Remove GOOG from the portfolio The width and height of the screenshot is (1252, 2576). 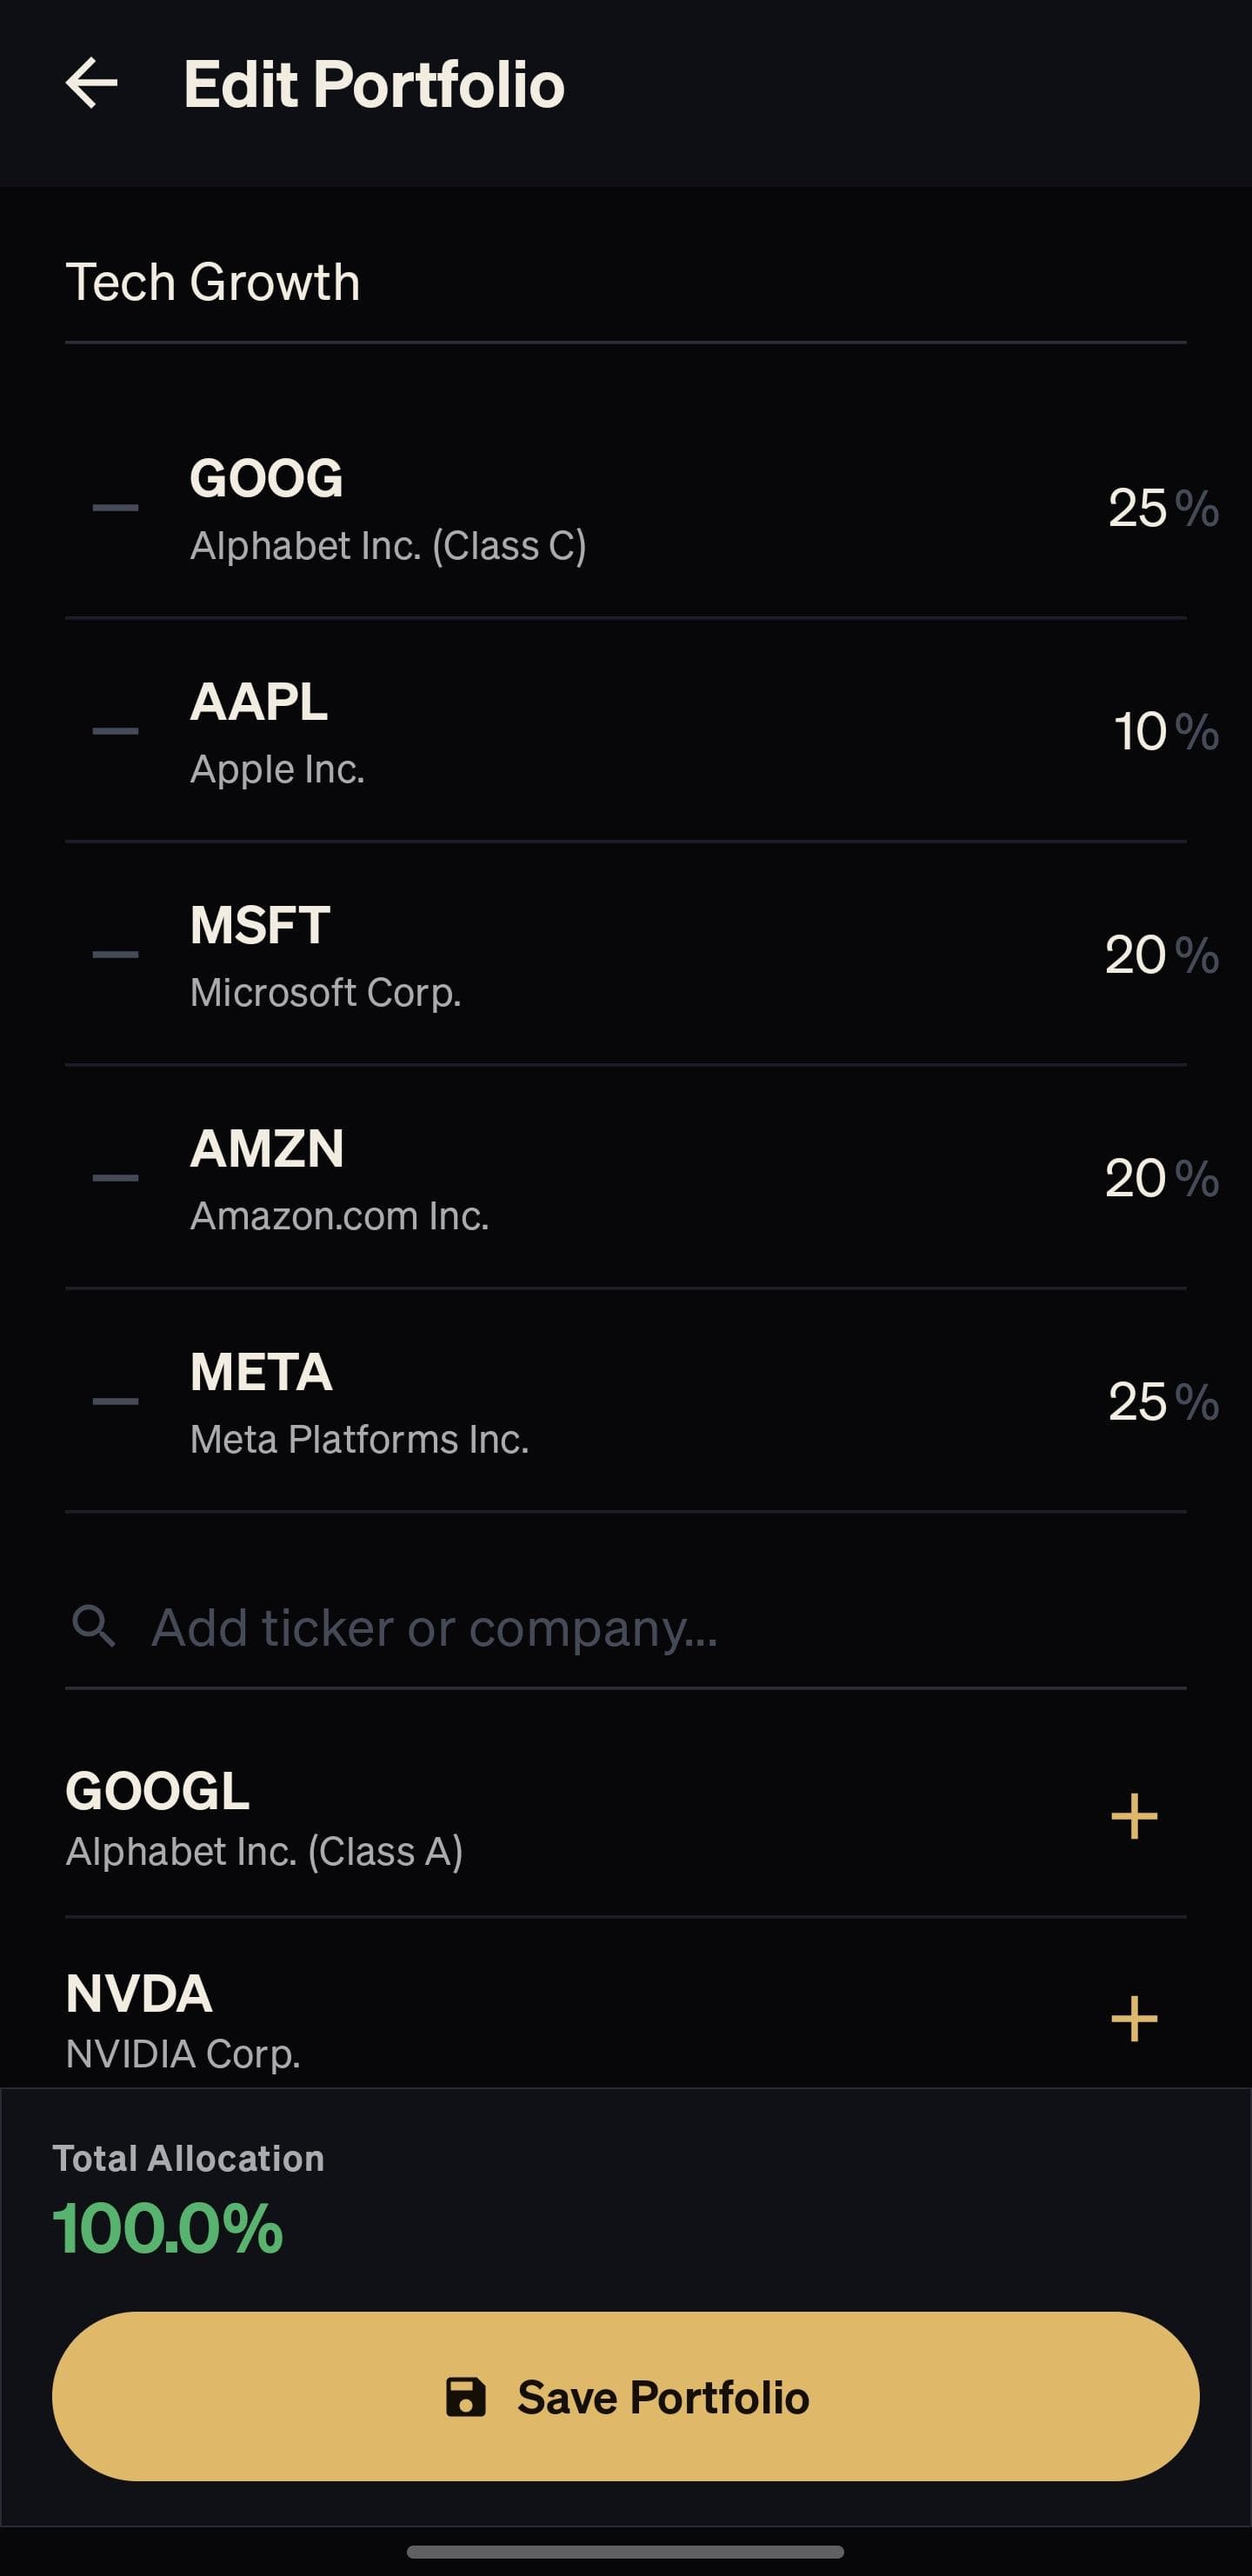coord(115,508)
